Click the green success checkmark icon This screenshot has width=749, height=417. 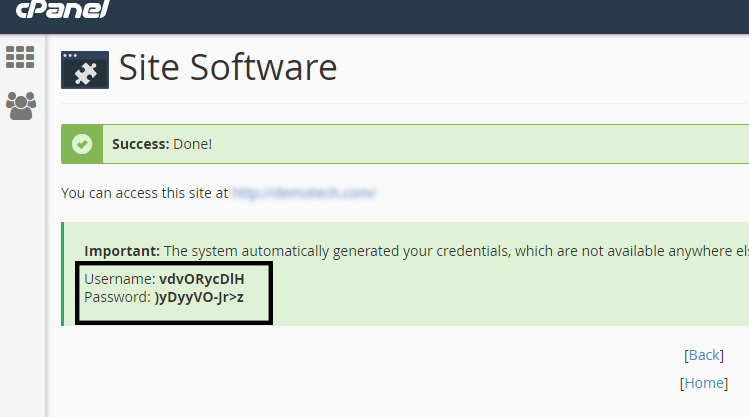pos(81,144)
